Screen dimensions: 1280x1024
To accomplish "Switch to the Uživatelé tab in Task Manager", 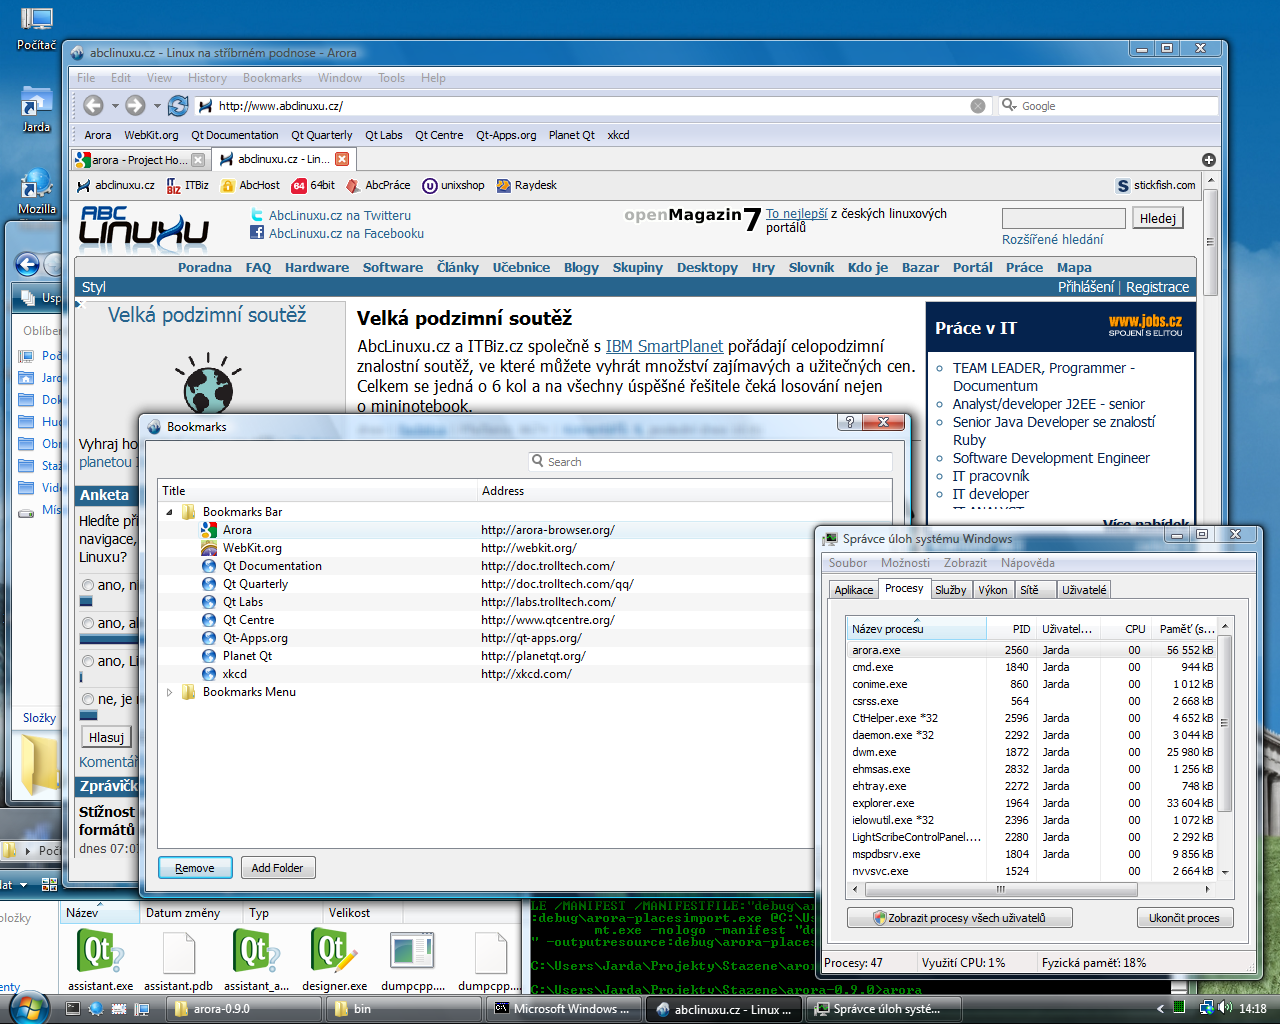I will [x=1084, y=590].
